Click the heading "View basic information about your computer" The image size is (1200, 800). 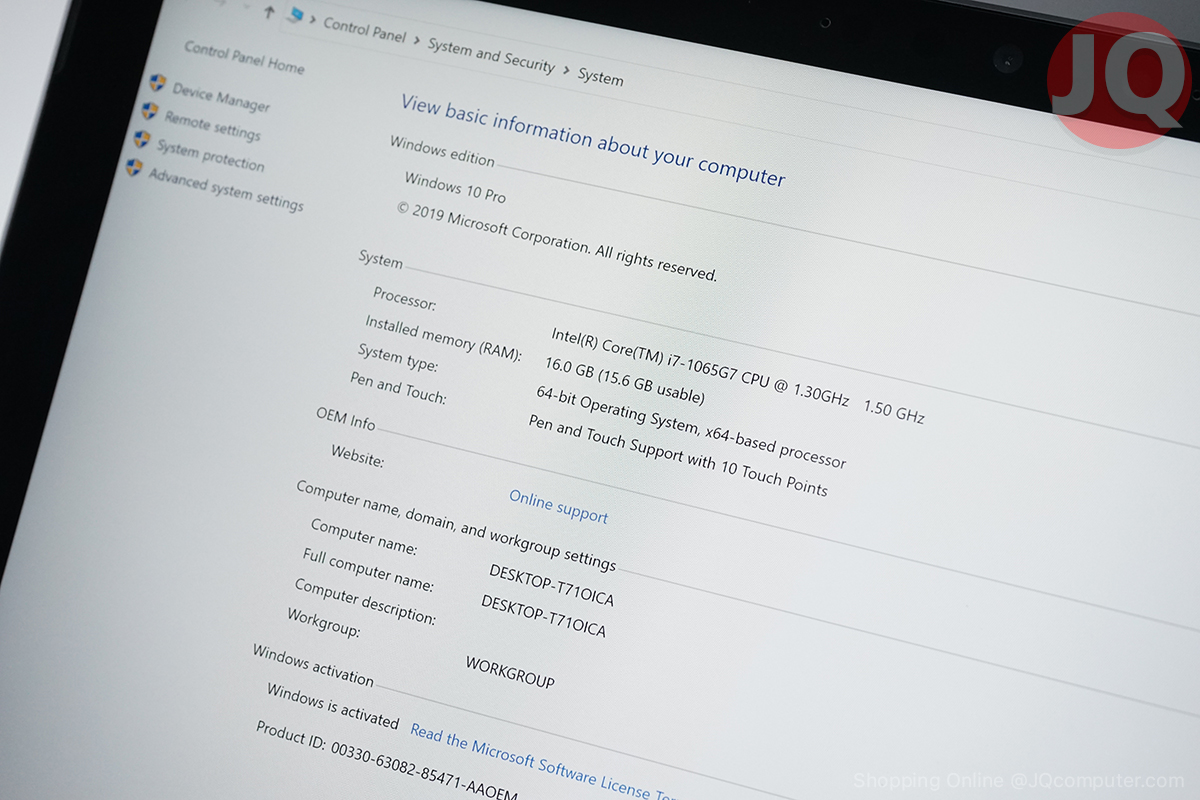point(593,140)
